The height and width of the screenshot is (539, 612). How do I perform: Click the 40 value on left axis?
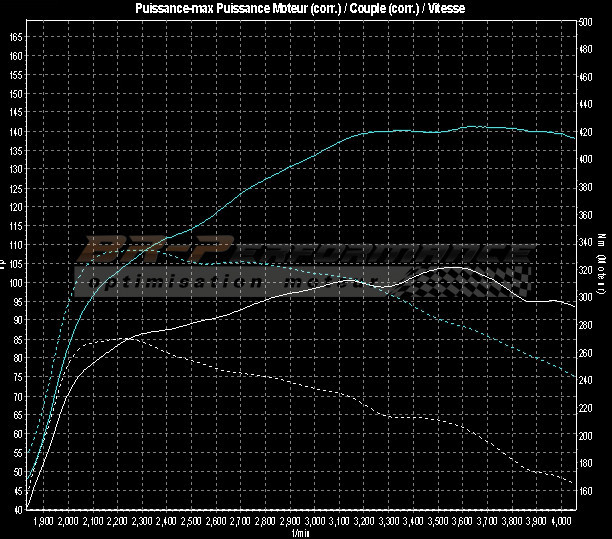point(17,510)
